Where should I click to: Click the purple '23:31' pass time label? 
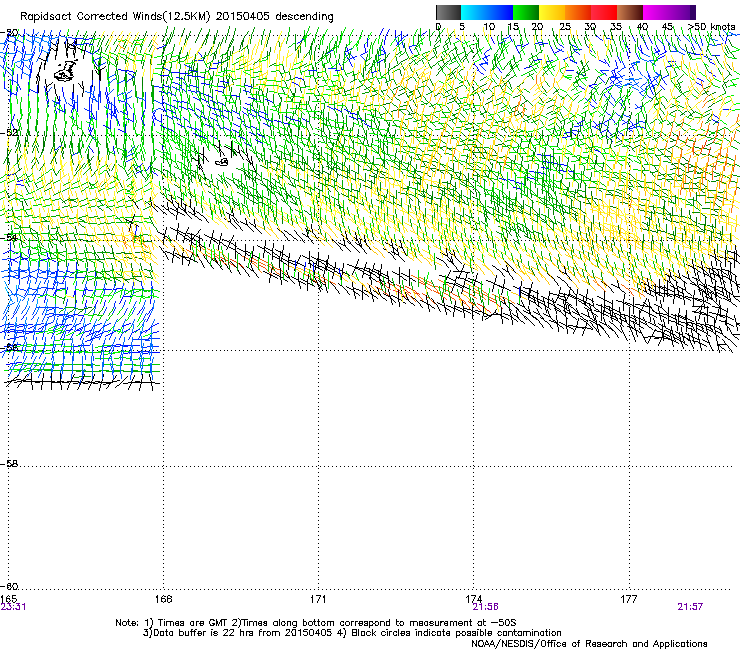click(13, 607)
